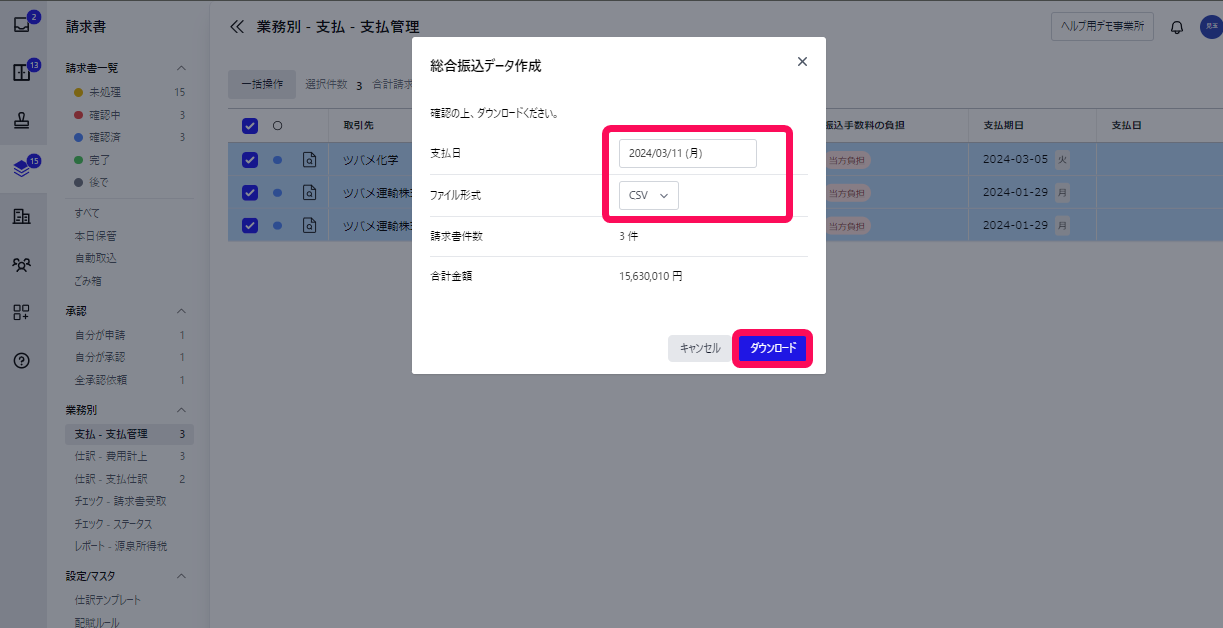Image resolution: width=1223 pixels, height=628 pixels.
Task: Open the ヘルプ用デモ事業所 office selector
Action: coord(1102,27)
